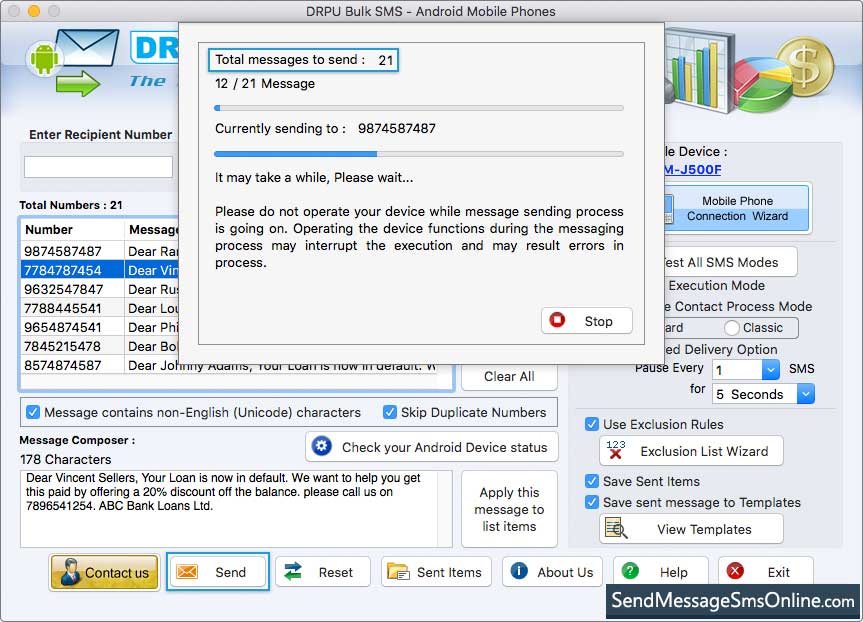
Task: Click the gold dollar coin graphic
Action: (805, 68)
